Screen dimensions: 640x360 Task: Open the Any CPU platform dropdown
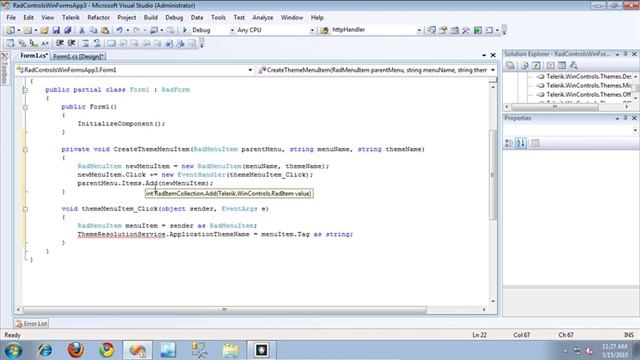[x=312, y=30]
